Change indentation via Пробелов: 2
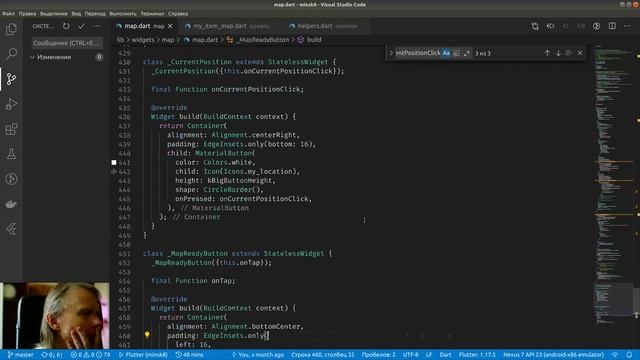Viewport: 640px width, 360px height. [379, 355]
